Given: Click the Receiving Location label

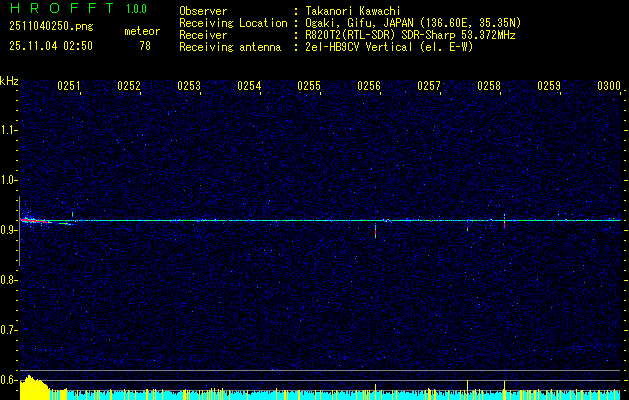Looking at the screenshot, I should coord(233,23).
